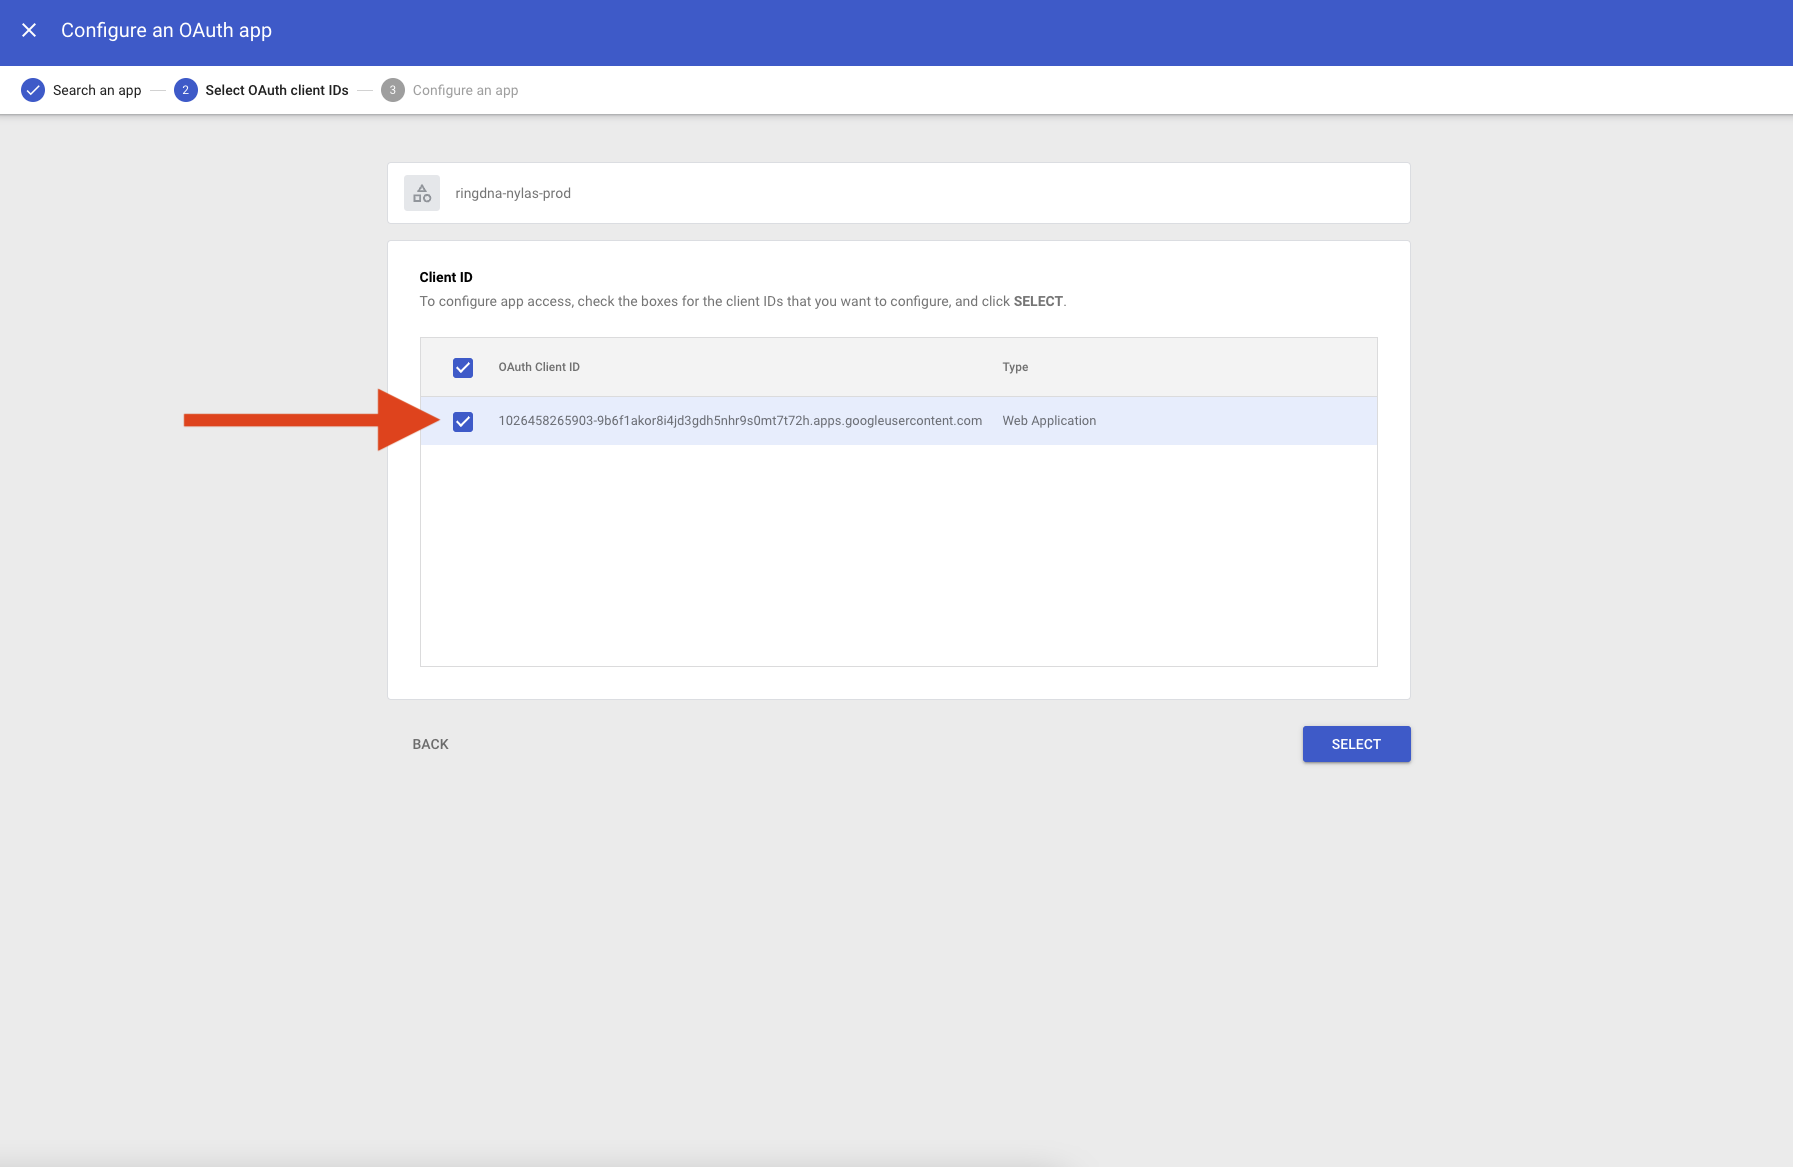The height and width of the screenshot is (1167, 1793).
Task: Click the Type column header
Action: point(1015,367)
